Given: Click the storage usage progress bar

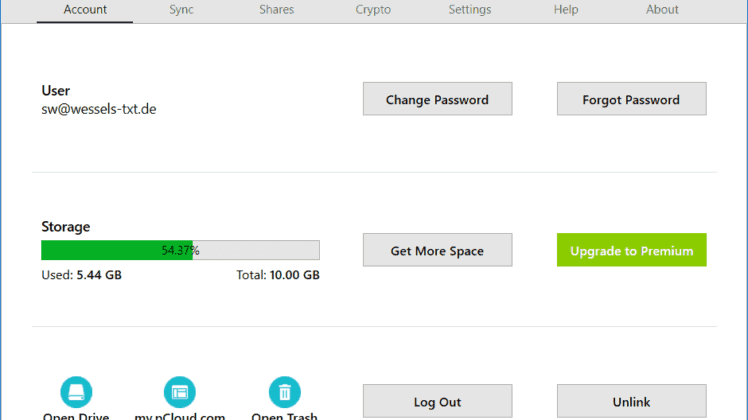Looking at the screenshot, I should point(180,250).
